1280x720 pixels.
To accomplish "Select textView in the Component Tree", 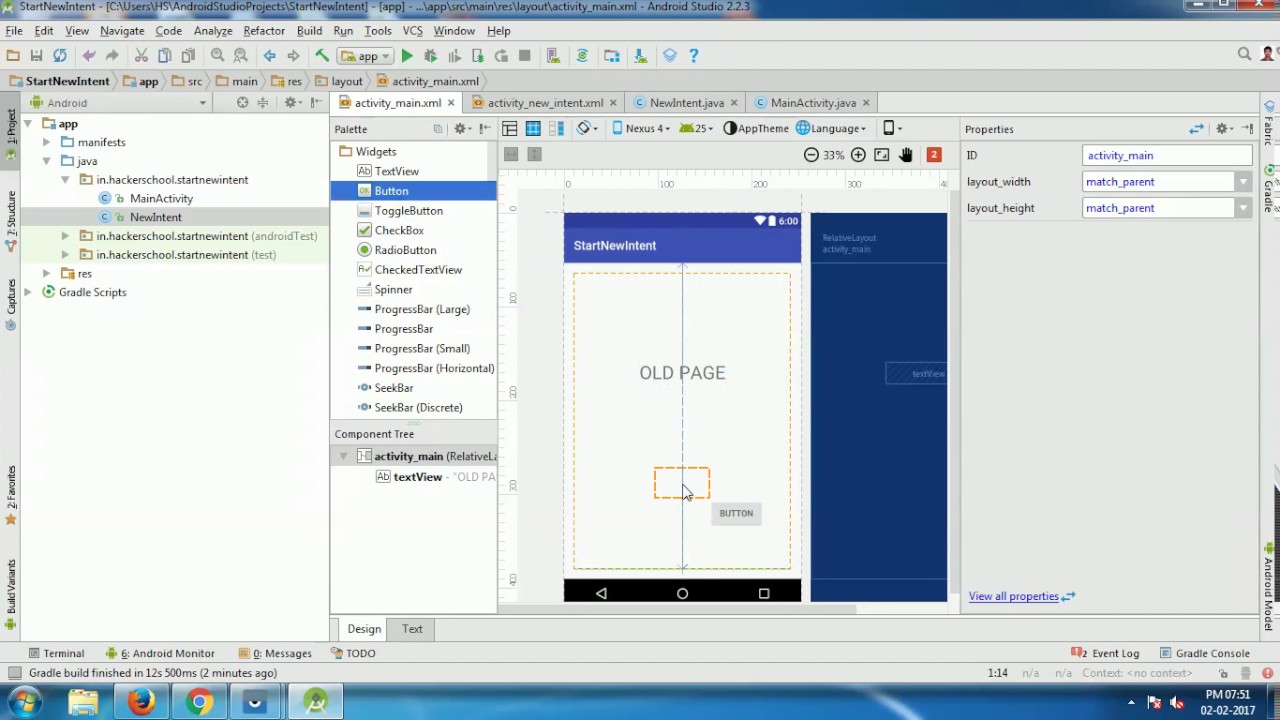I will [417, 477].
